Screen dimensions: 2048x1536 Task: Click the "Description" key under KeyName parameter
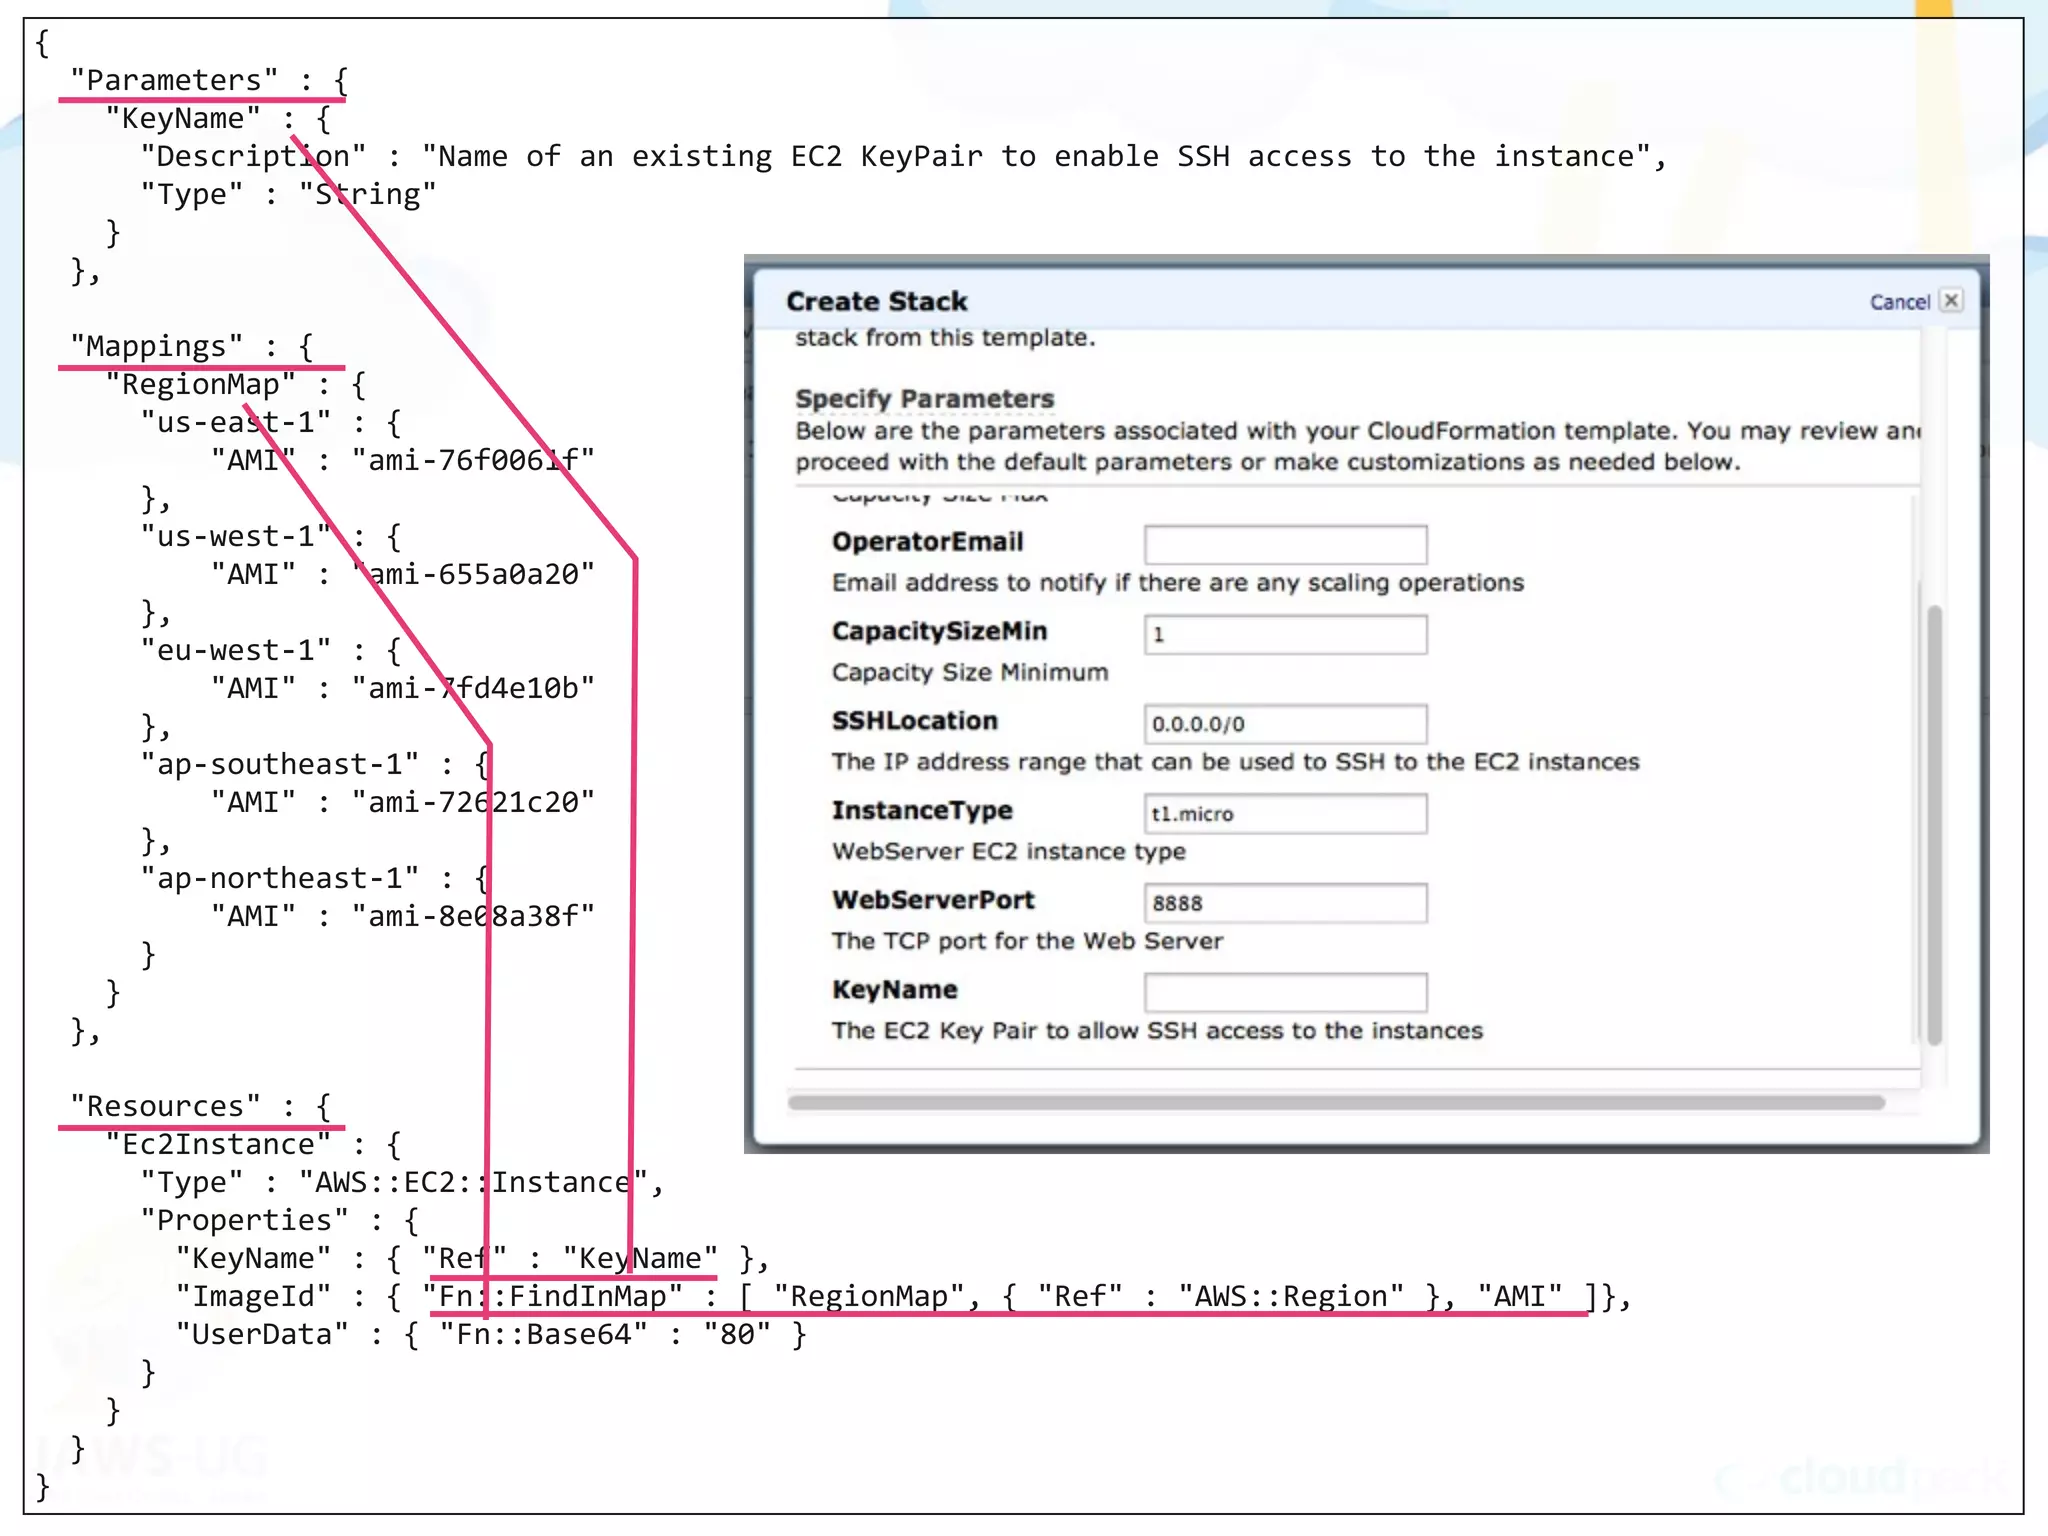(x=253, y=156)
